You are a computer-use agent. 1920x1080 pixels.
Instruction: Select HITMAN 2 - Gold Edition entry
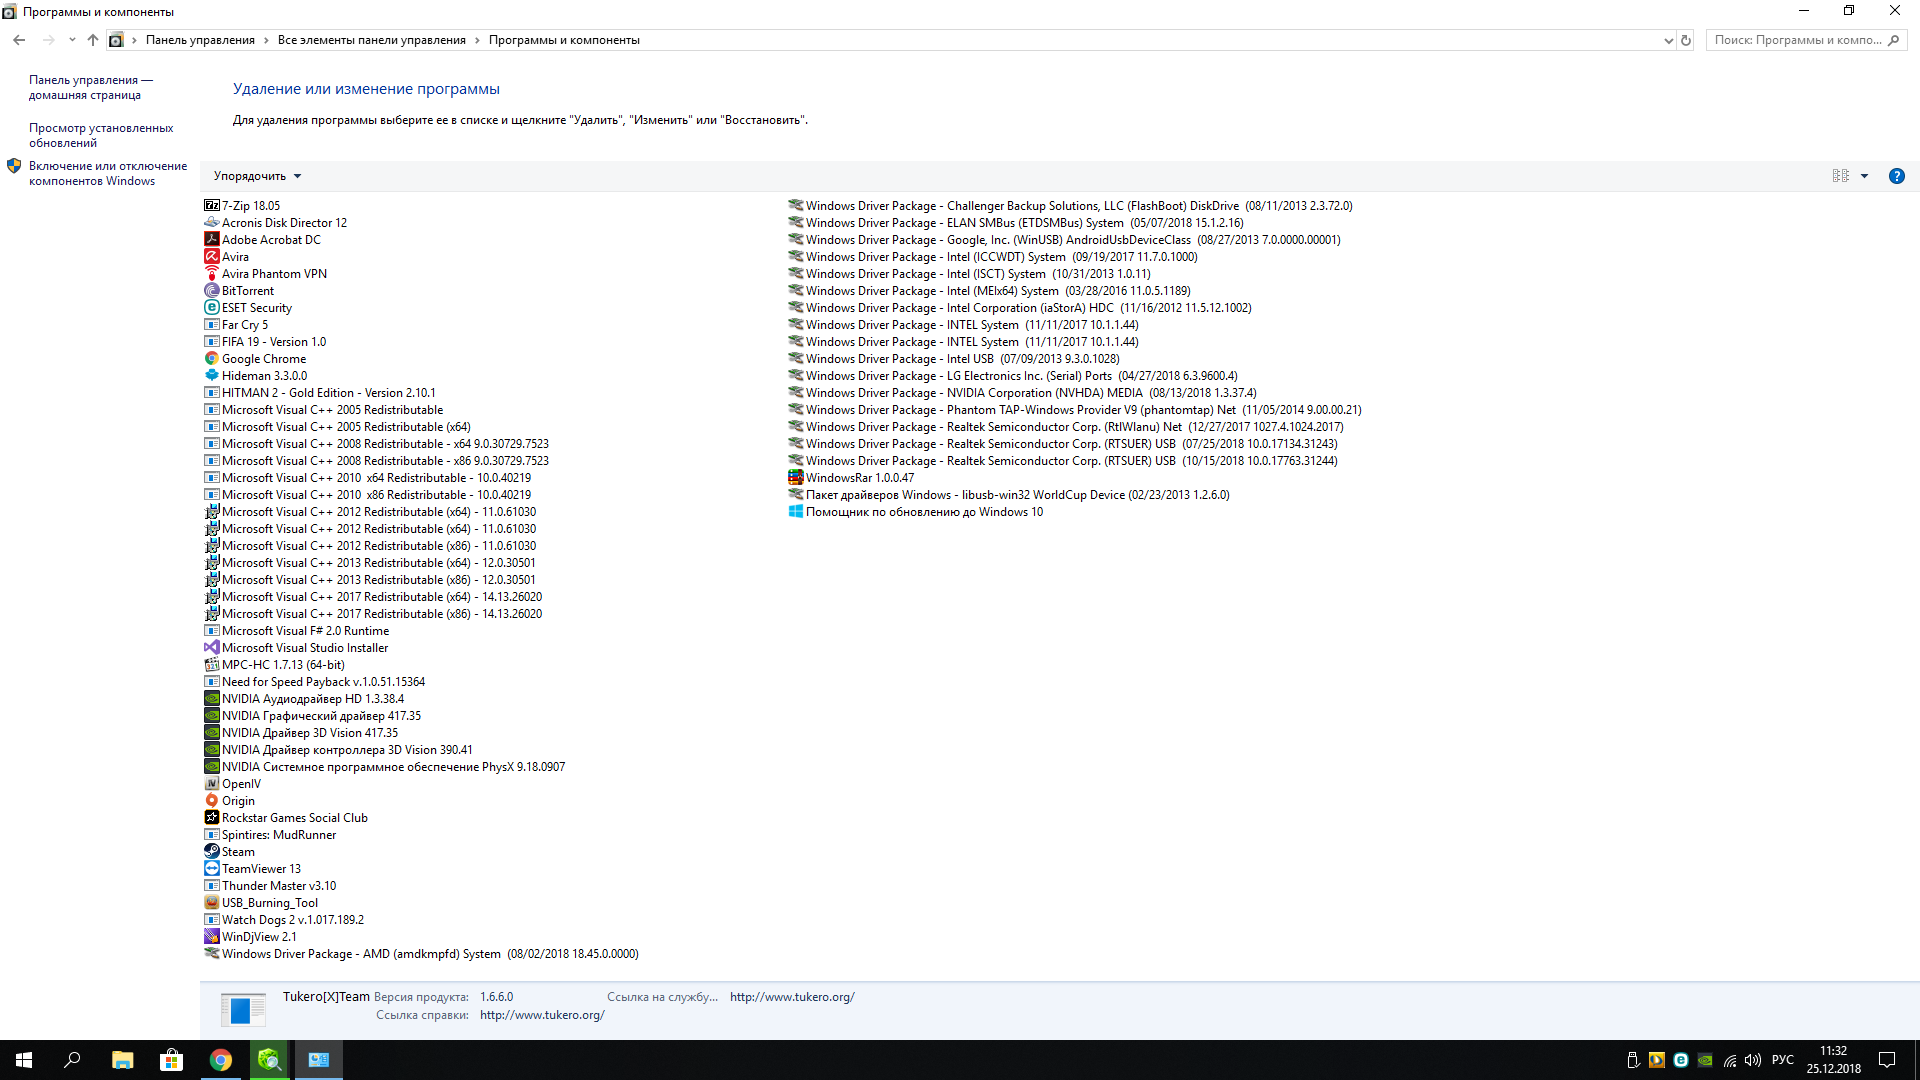pyautogui.click(x=328, y=393)
